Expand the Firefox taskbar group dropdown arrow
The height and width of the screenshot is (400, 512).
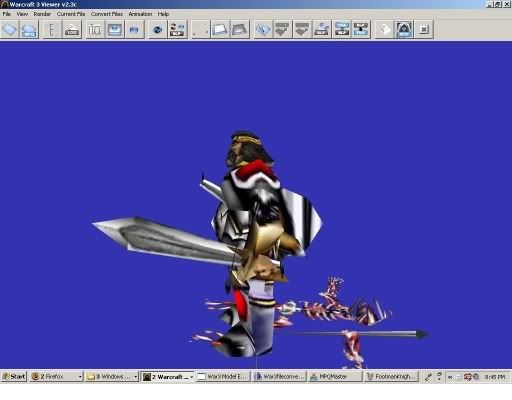[80, 377]
